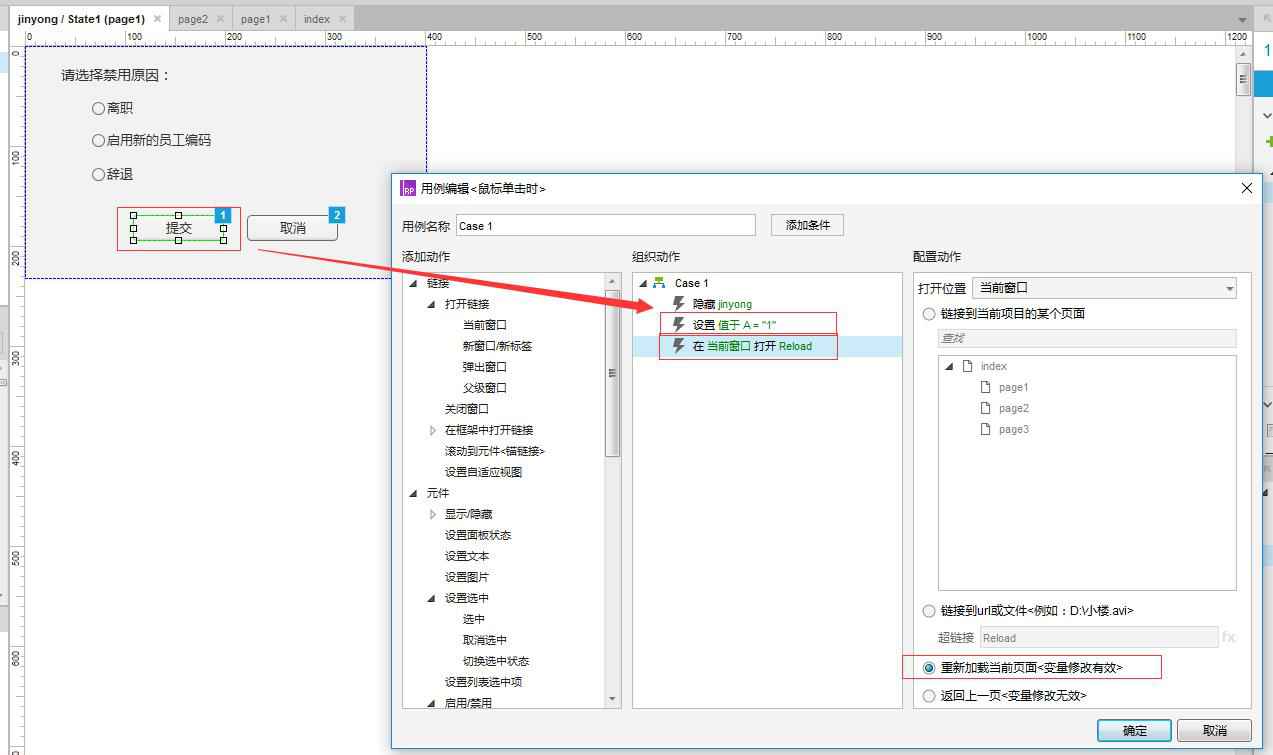The height and width of the screenshot is (755, 1273).
Task: Add the 取消选中 action
Action: tap(485, 640)
